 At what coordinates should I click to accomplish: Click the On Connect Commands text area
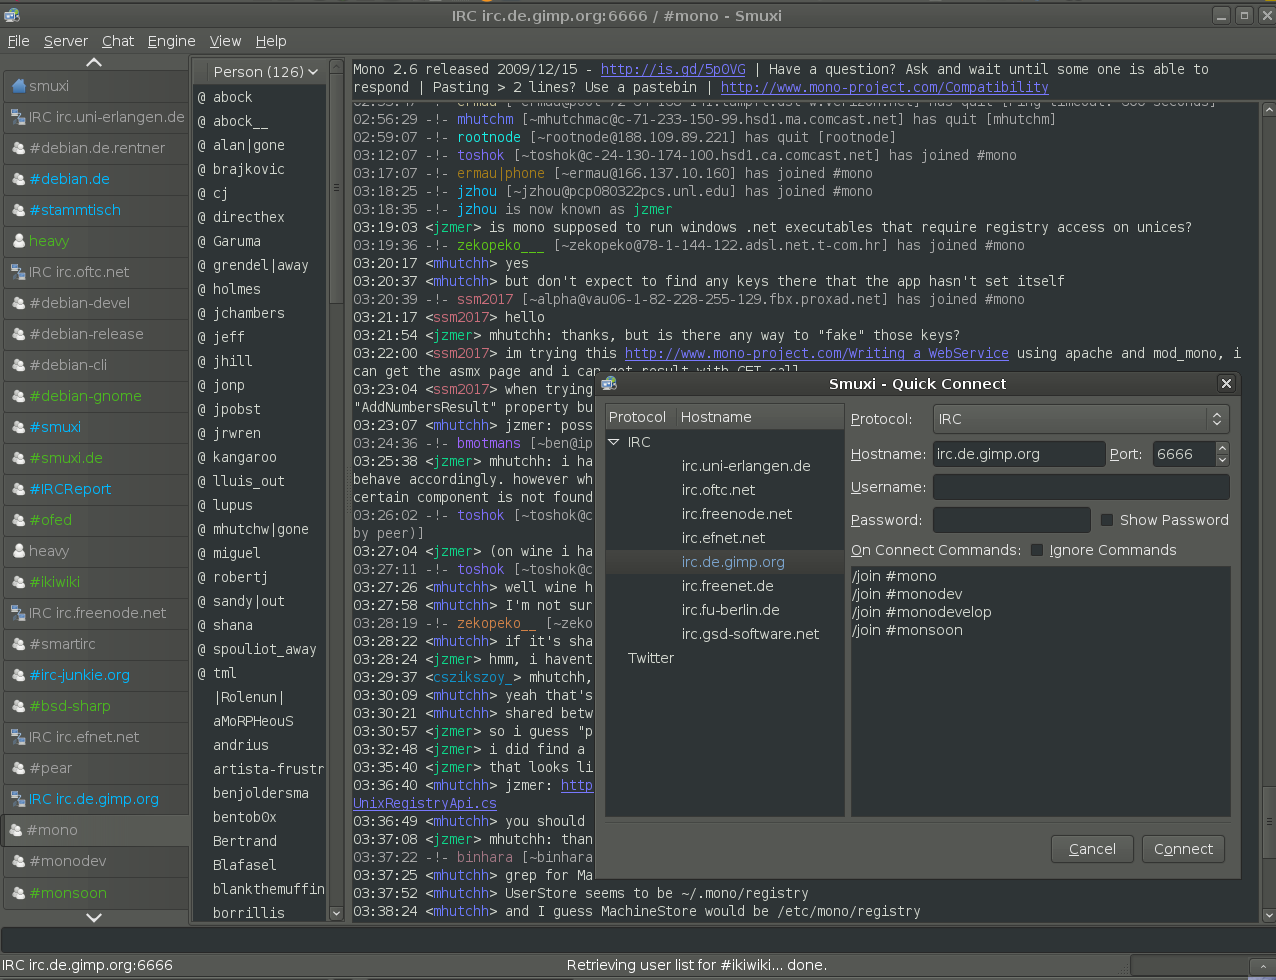[x=1040, y=691]
